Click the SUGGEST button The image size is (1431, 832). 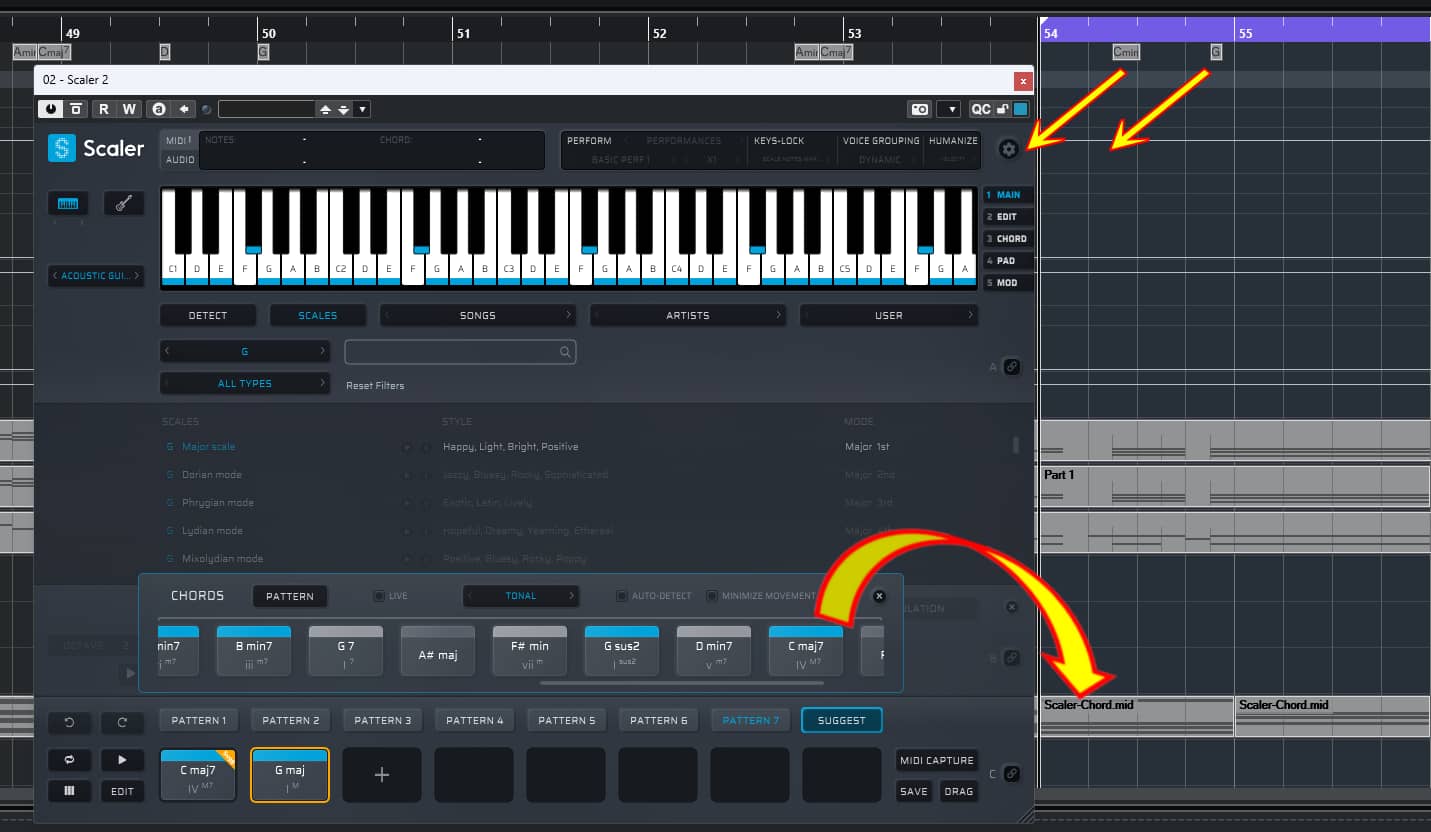pos(842,720)
